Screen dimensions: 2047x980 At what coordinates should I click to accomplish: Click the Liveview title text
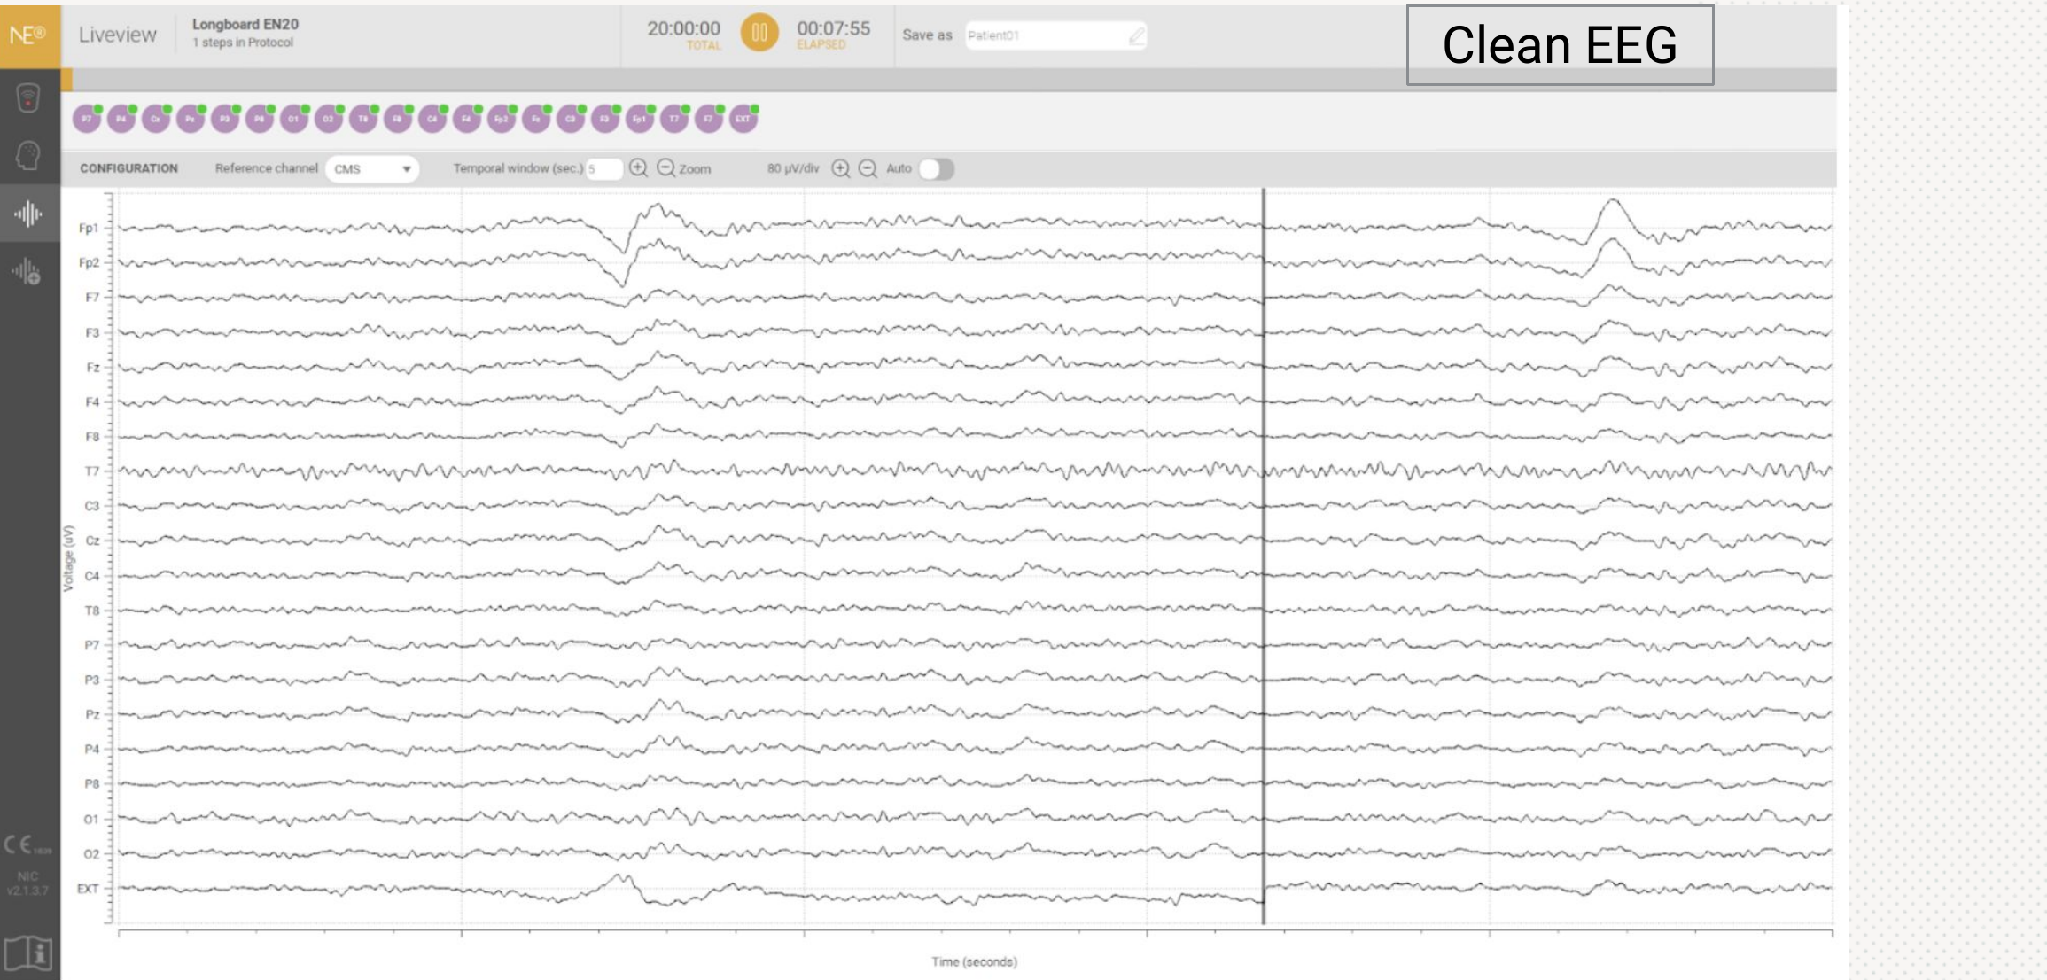pos(118,35)
